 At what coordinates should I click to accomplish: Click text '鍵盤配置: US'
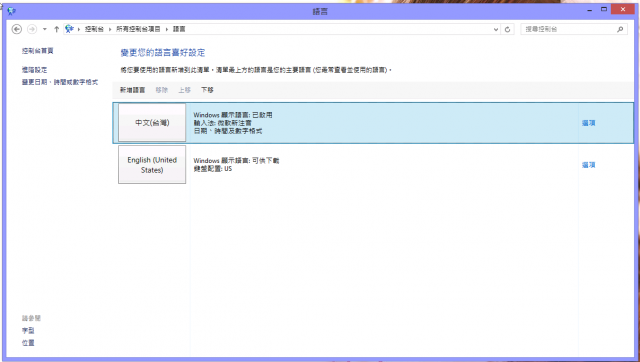[213, 169]
